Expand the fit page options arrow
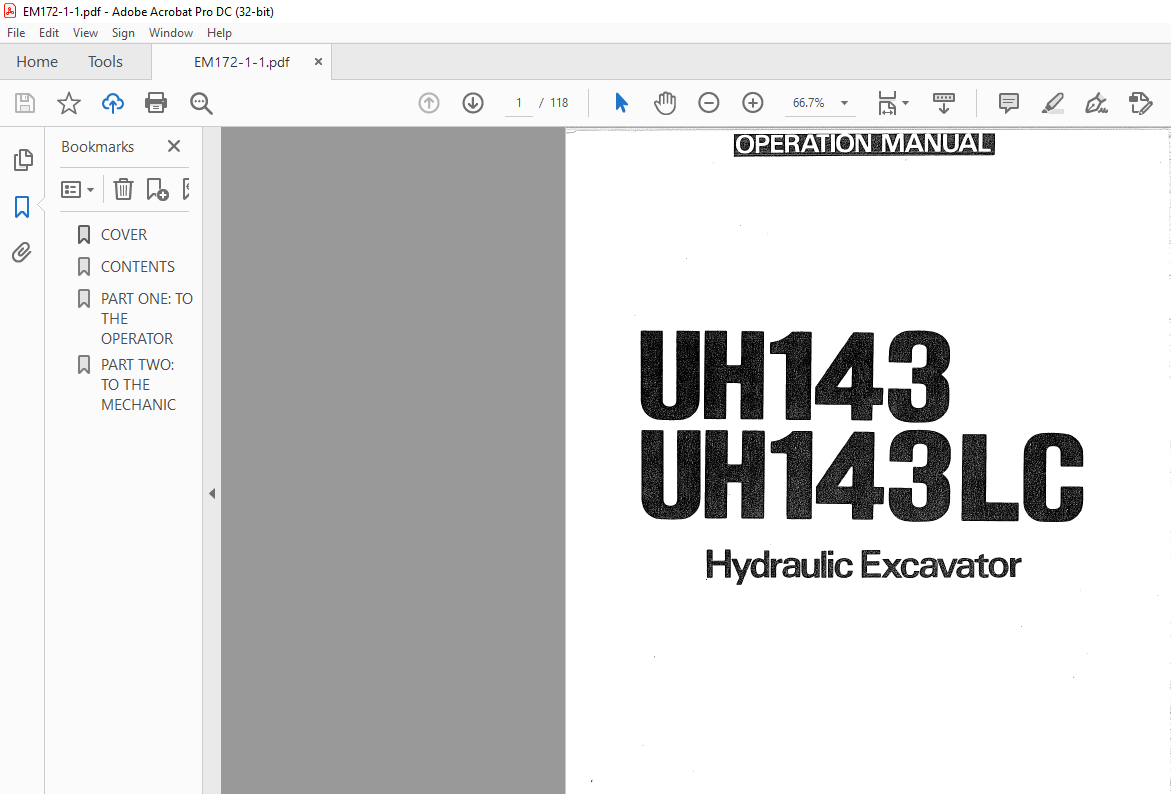Screen dimensions: 1171x794 (905, 103)
